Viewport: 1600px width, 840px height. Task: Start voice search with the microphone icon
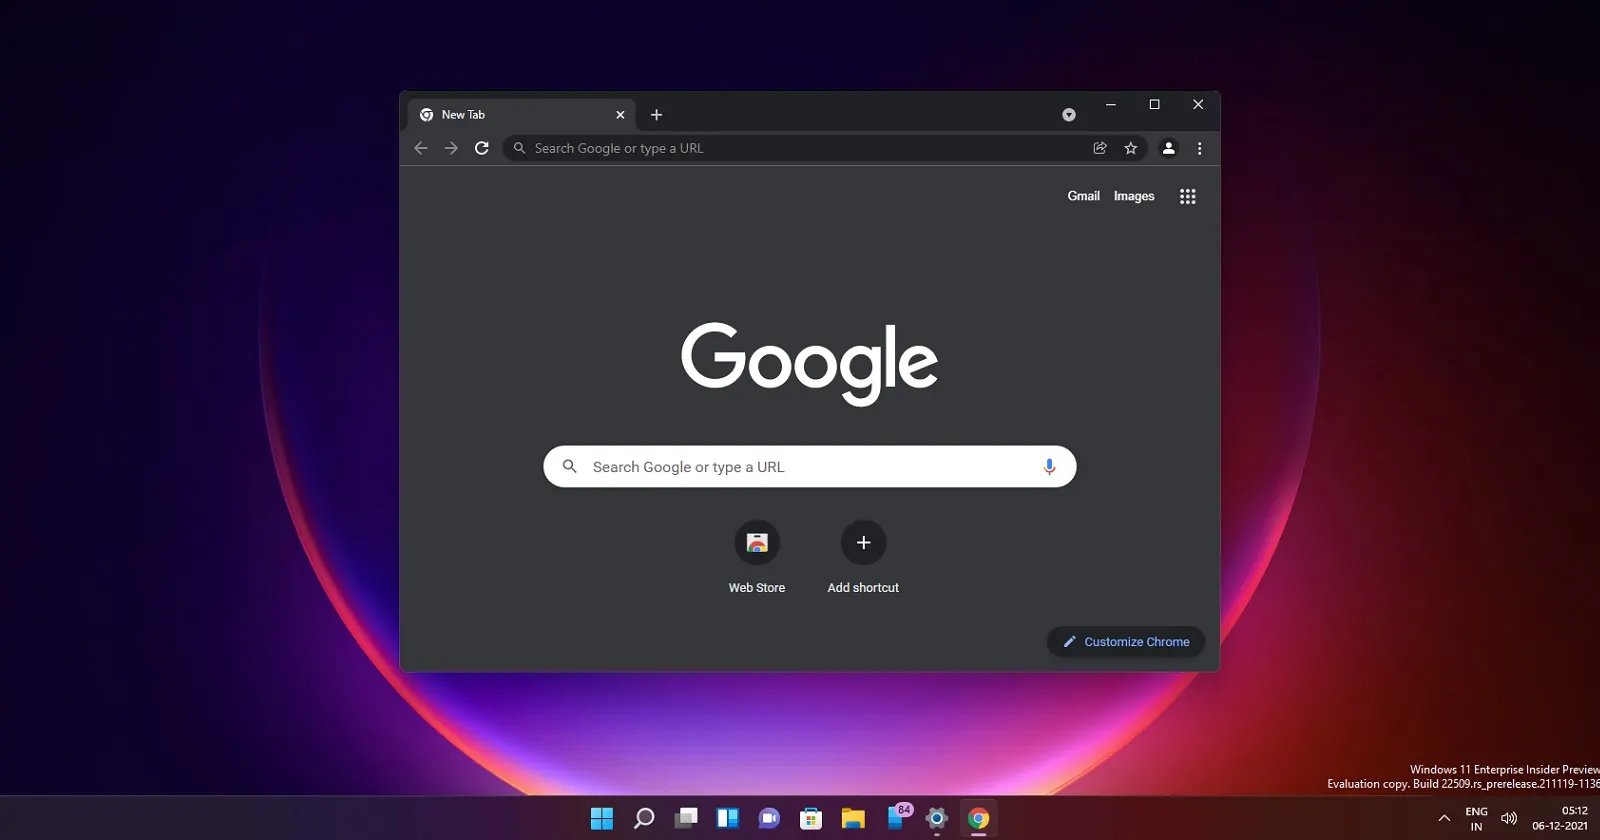1049,467
